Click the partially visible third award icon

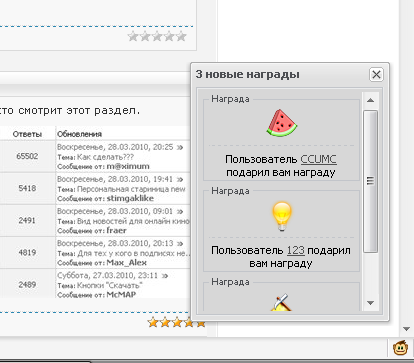(x=281, y=302)
